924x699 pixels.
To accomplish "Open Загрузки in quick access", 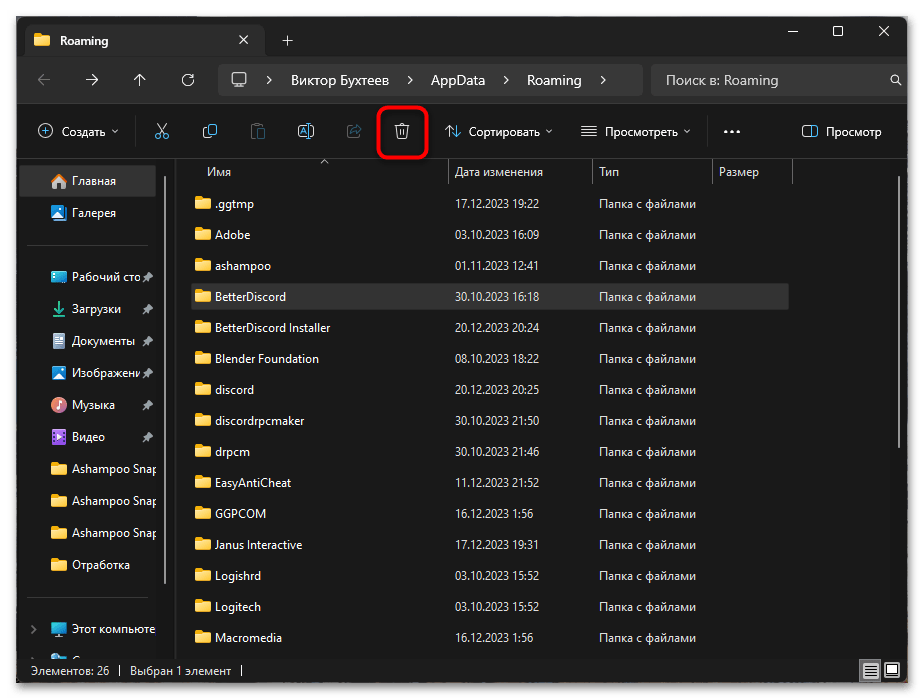I will coord(86,309).
